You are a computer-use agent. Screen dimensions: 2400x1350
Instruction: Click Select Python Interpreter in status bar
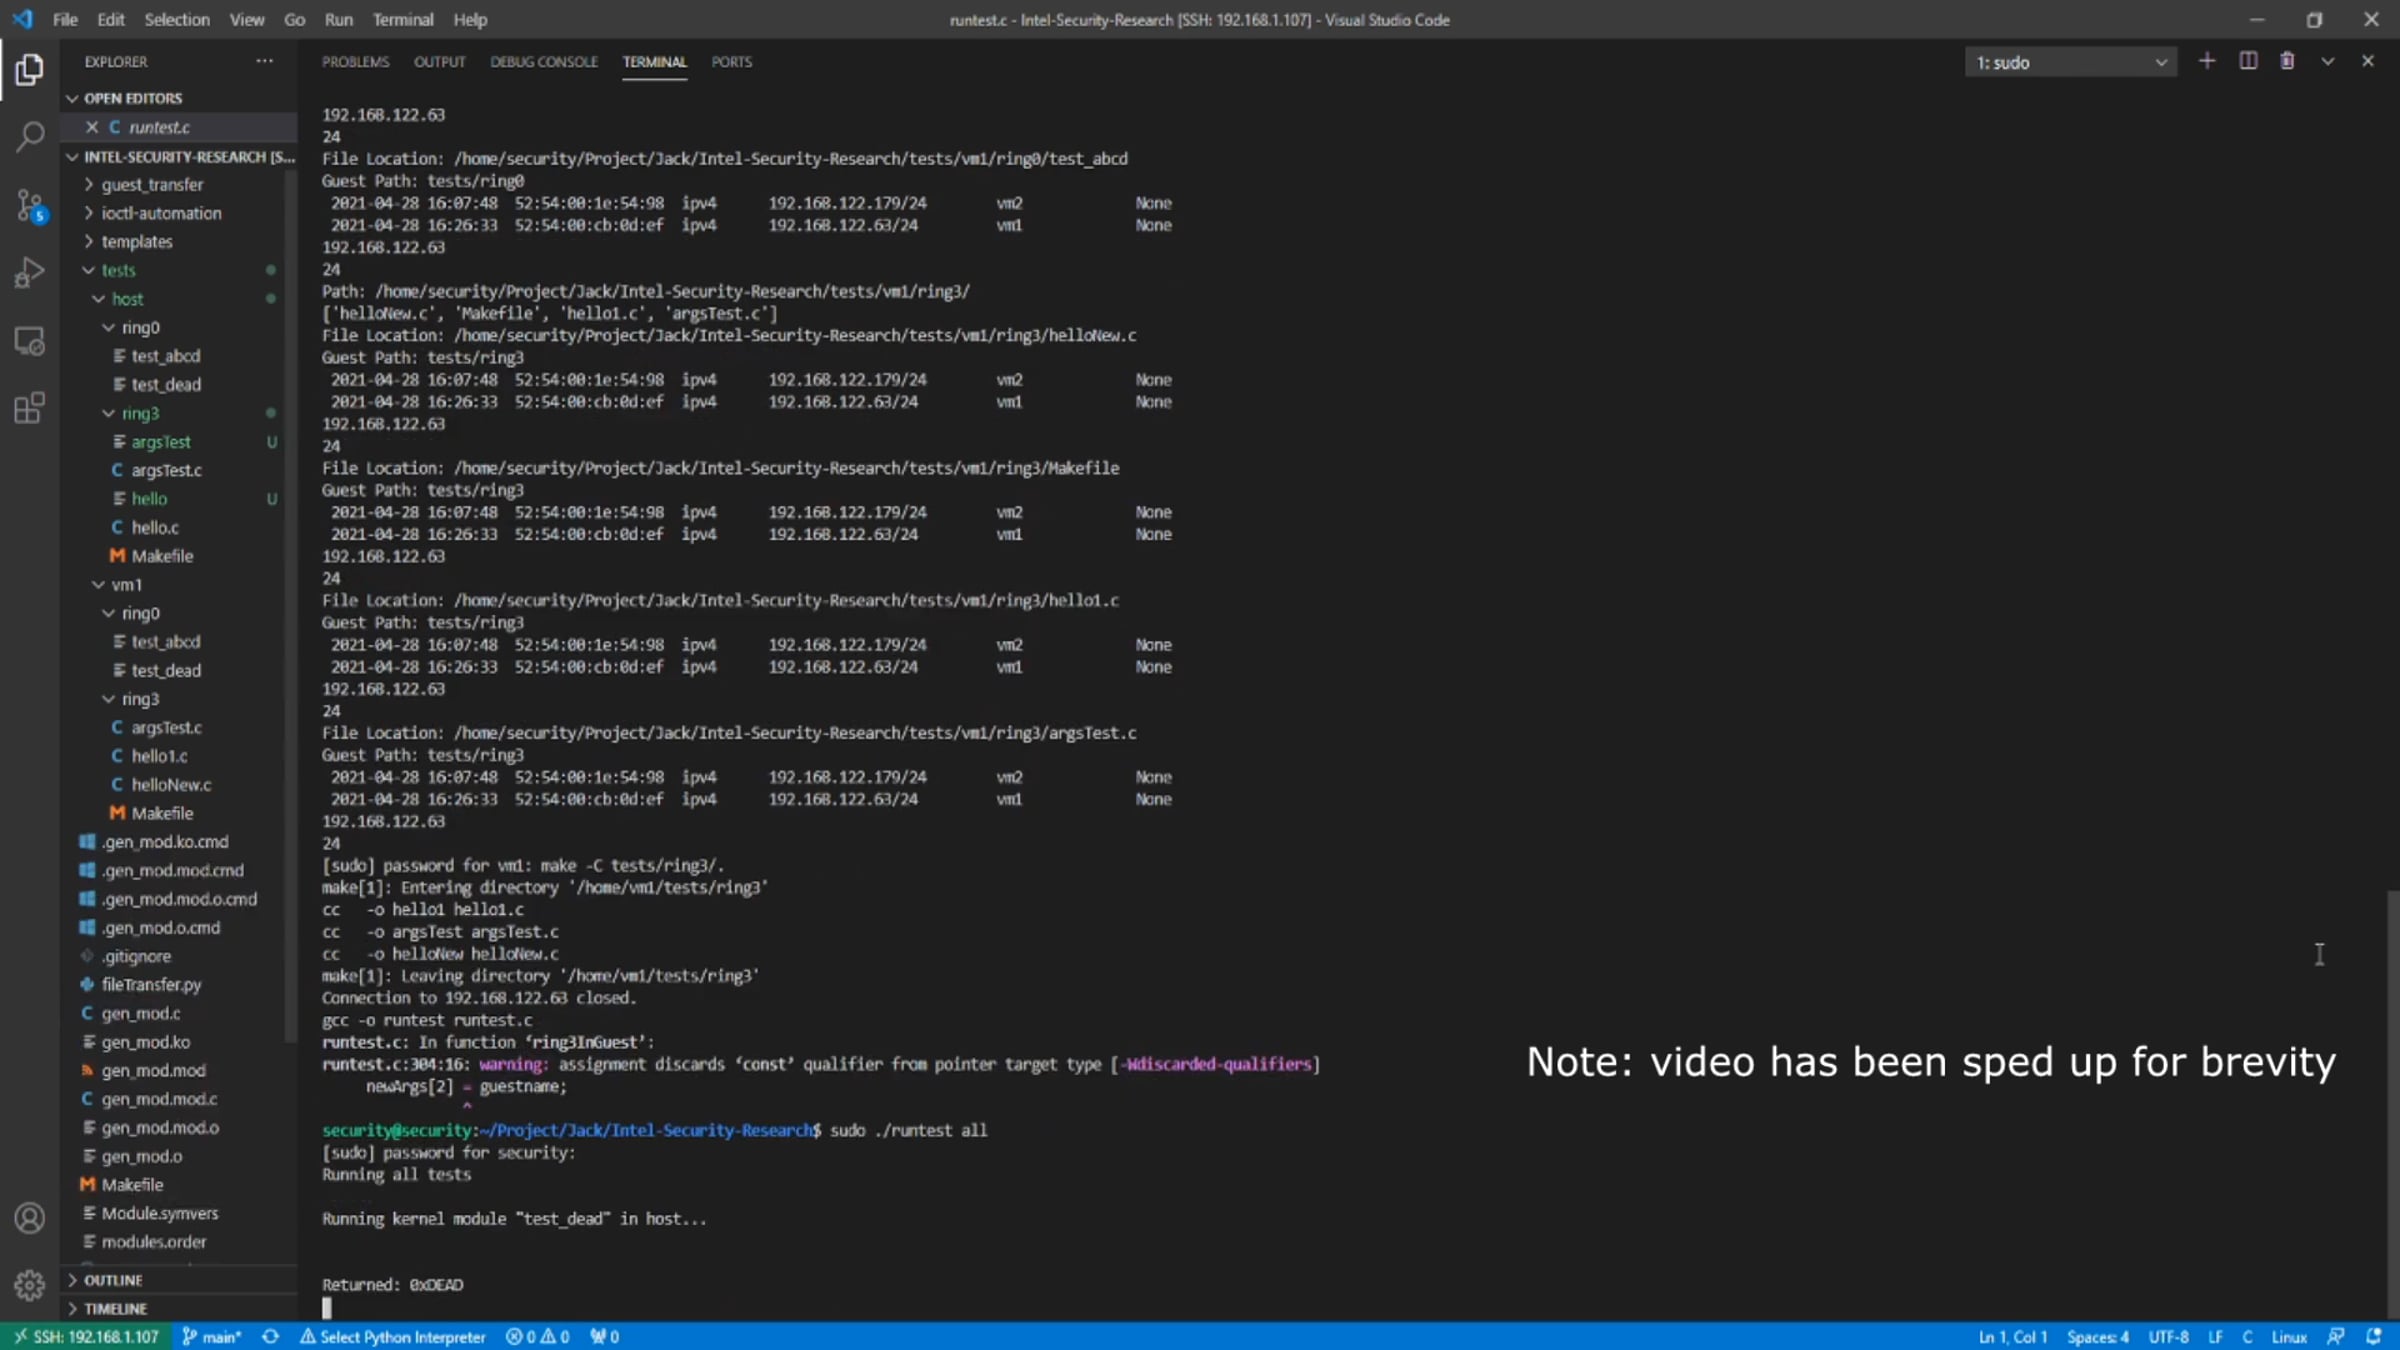393,1337
